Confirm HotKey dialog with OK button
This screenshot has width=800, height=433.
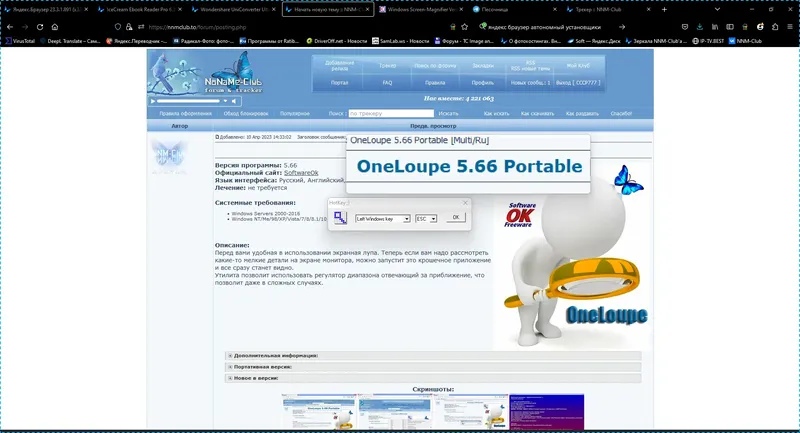click(456, 217)
